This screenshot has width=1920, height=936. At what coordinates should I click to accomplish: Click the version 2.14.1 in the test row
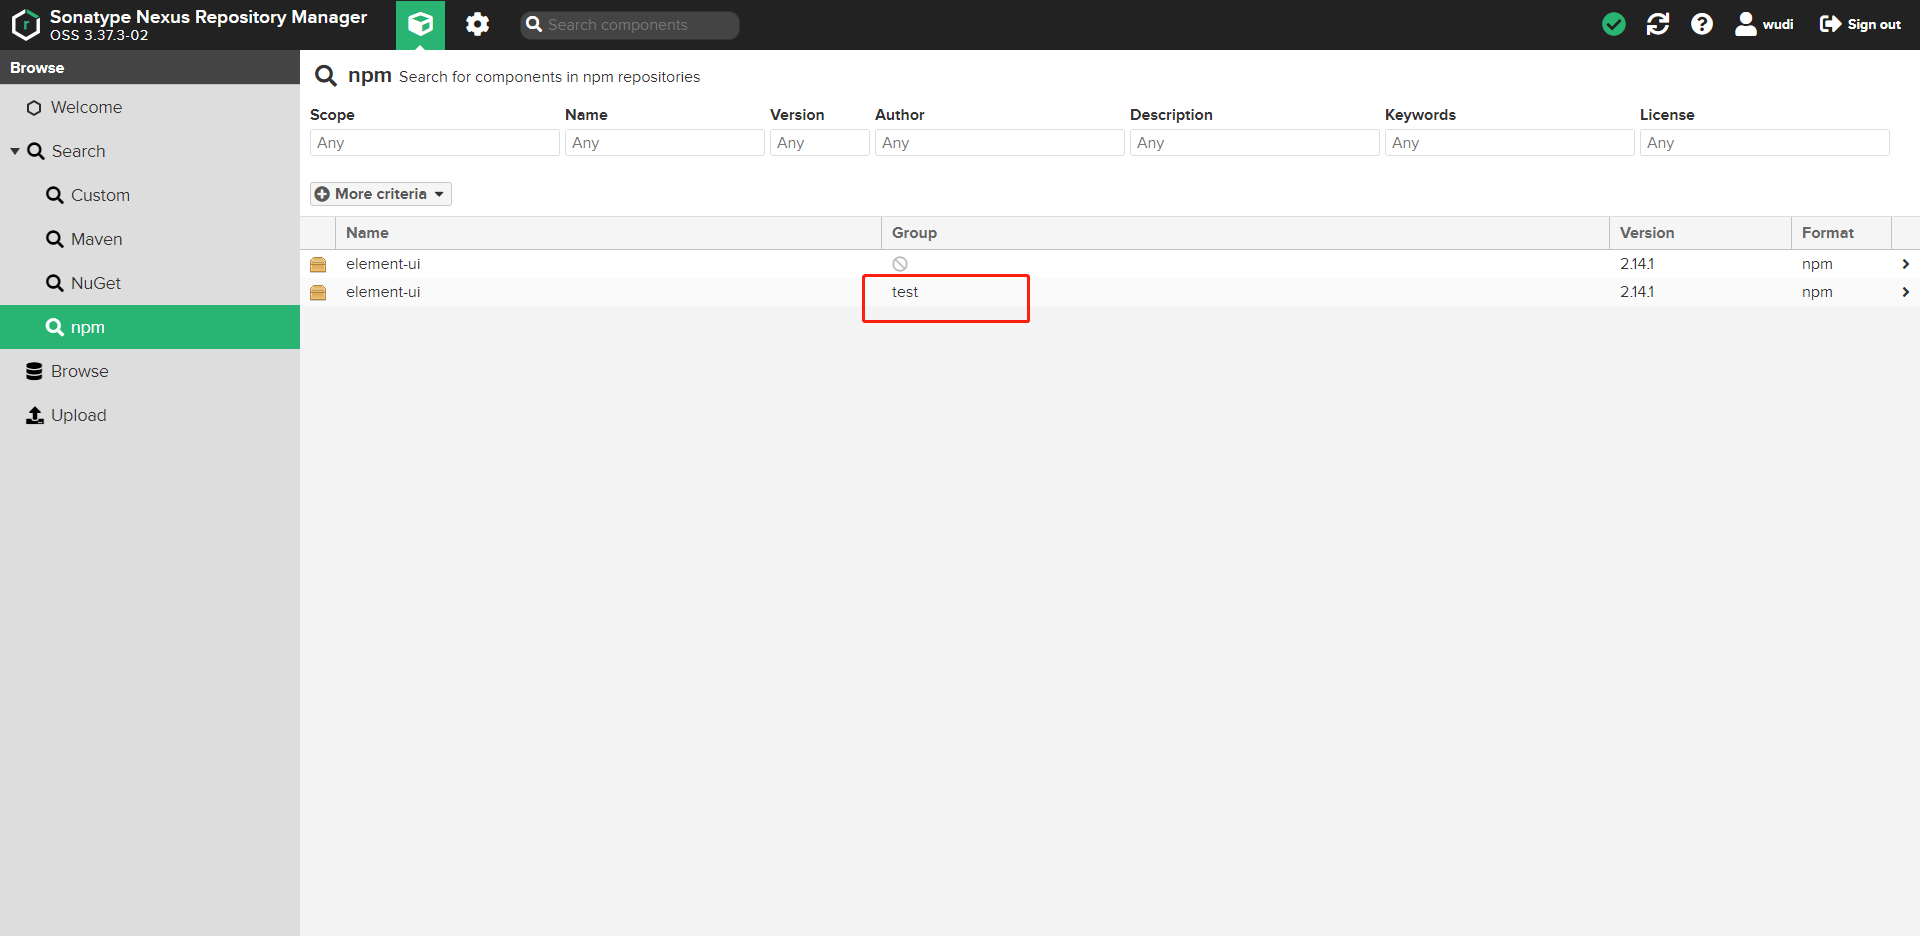click(x=1637, y=292)
